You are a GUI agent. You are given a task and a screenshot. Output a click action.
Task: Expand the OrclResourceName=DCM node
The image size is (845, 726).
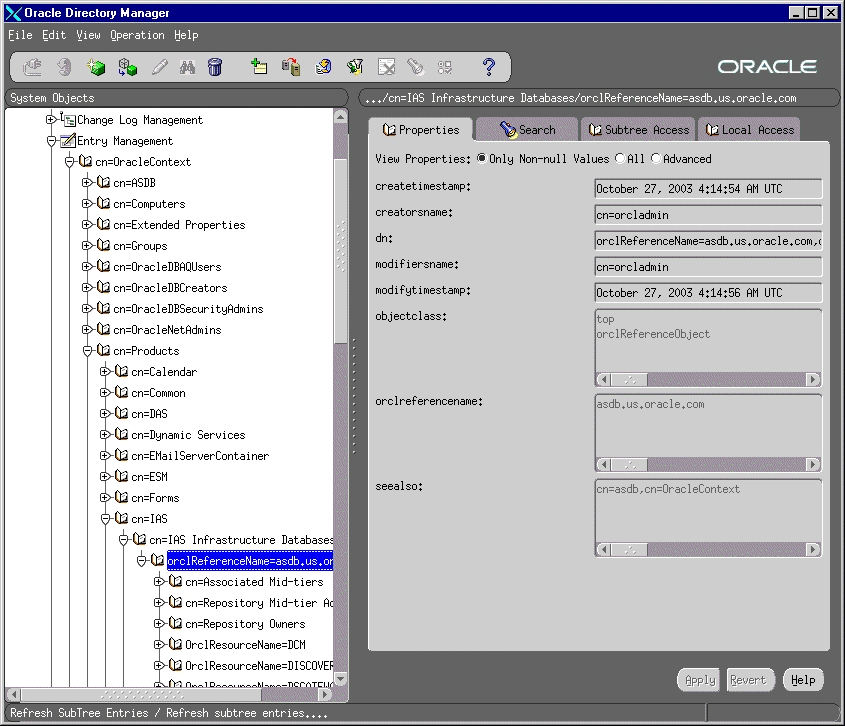click(159, 645)
